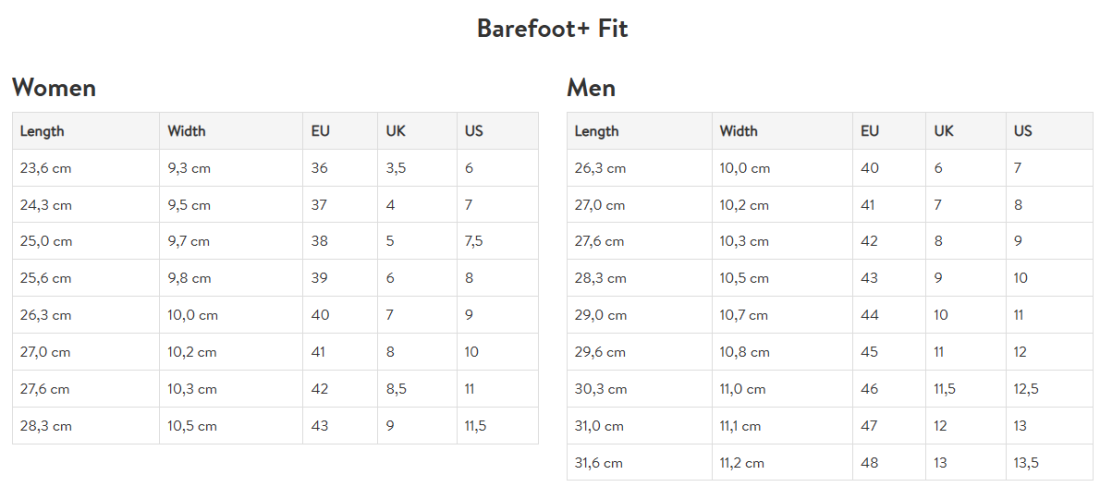Select the UK 3,5 size cell
Image resolution: width=1100 pixels, height=487 pixels.
point(395,168)
